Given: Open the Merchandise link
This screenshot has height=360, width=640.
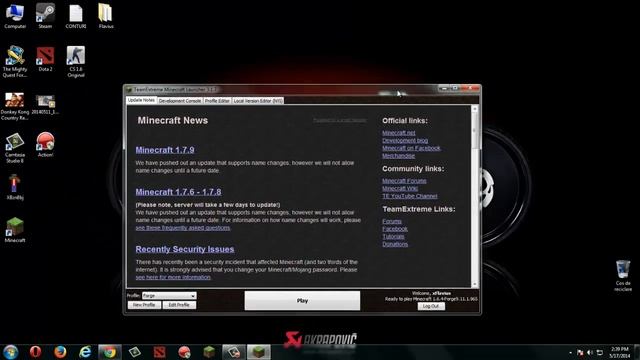Looking at the screenshot, I should [398, 156].
